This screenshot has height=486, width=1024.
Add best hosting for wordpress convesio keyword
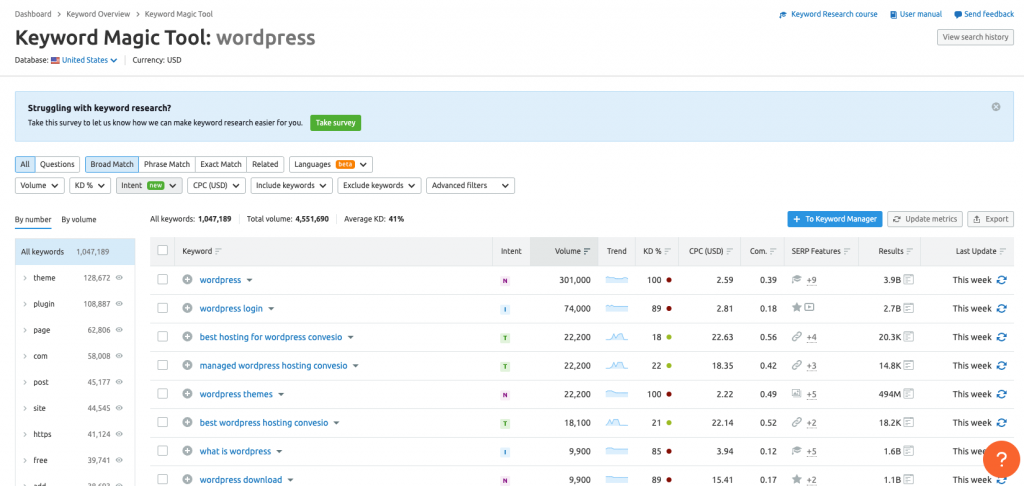[187, 337]
